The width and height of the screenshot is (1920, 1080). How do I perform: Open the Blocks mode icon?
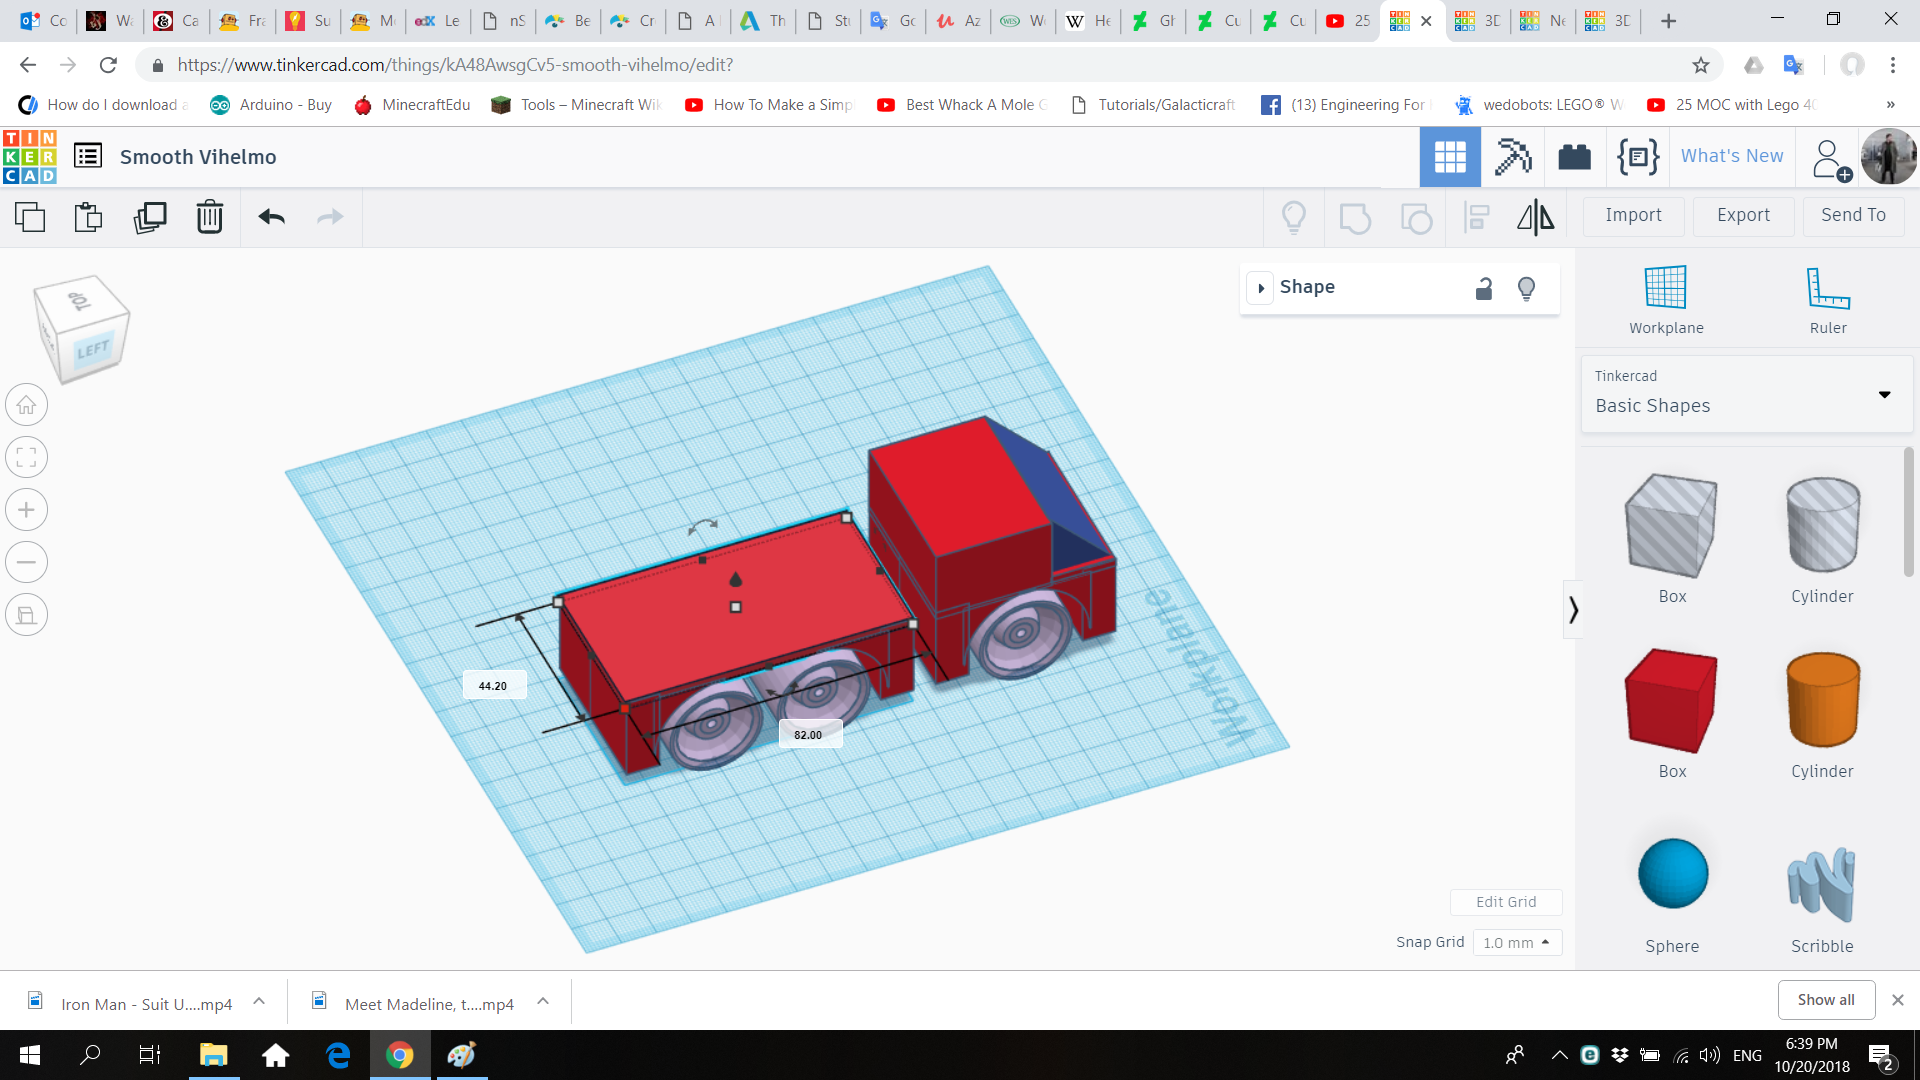(x=1512, y=157)
